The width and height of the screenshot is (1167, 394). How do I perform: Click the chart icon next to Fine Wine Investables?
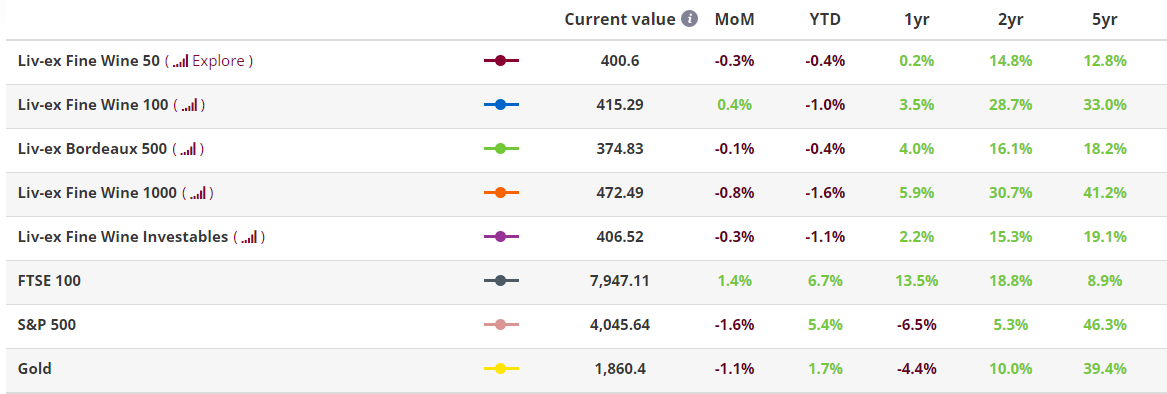click(x=249, y=238)
